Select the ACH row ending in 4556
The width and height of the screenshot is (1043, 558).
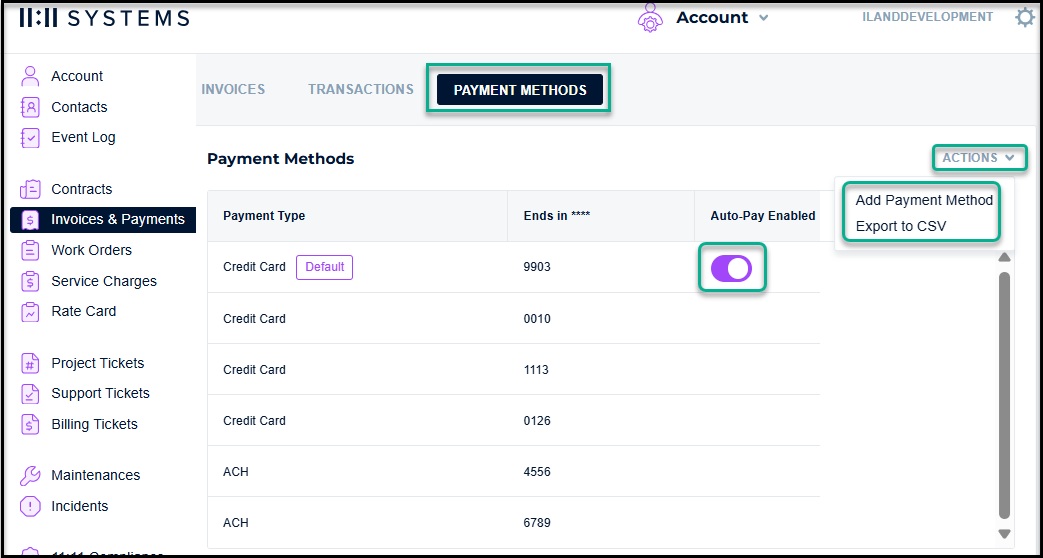(x=514, y=472)
